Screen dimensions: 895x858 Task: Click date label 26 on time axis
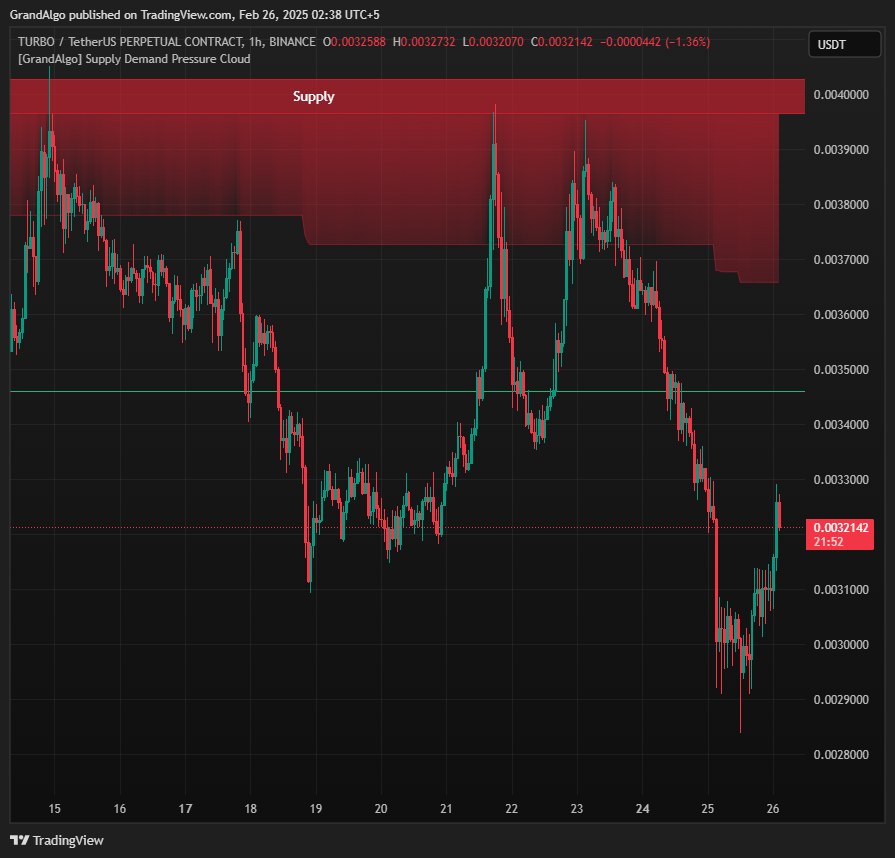pos(773,808)
